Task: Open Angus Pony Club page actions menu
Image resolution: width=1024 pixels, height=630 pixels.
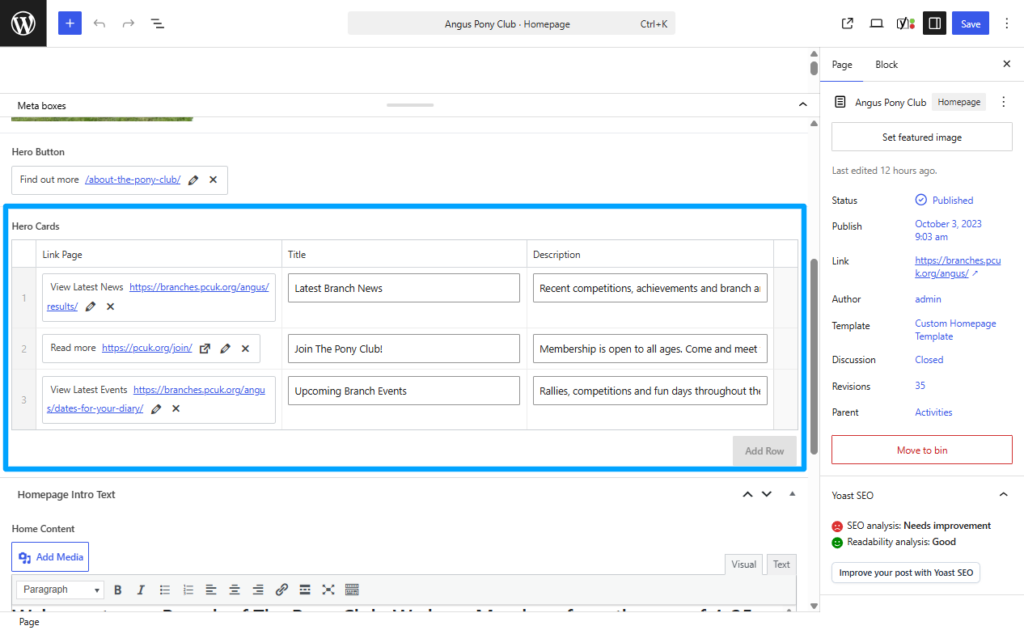Action: tap(1004, 102)
